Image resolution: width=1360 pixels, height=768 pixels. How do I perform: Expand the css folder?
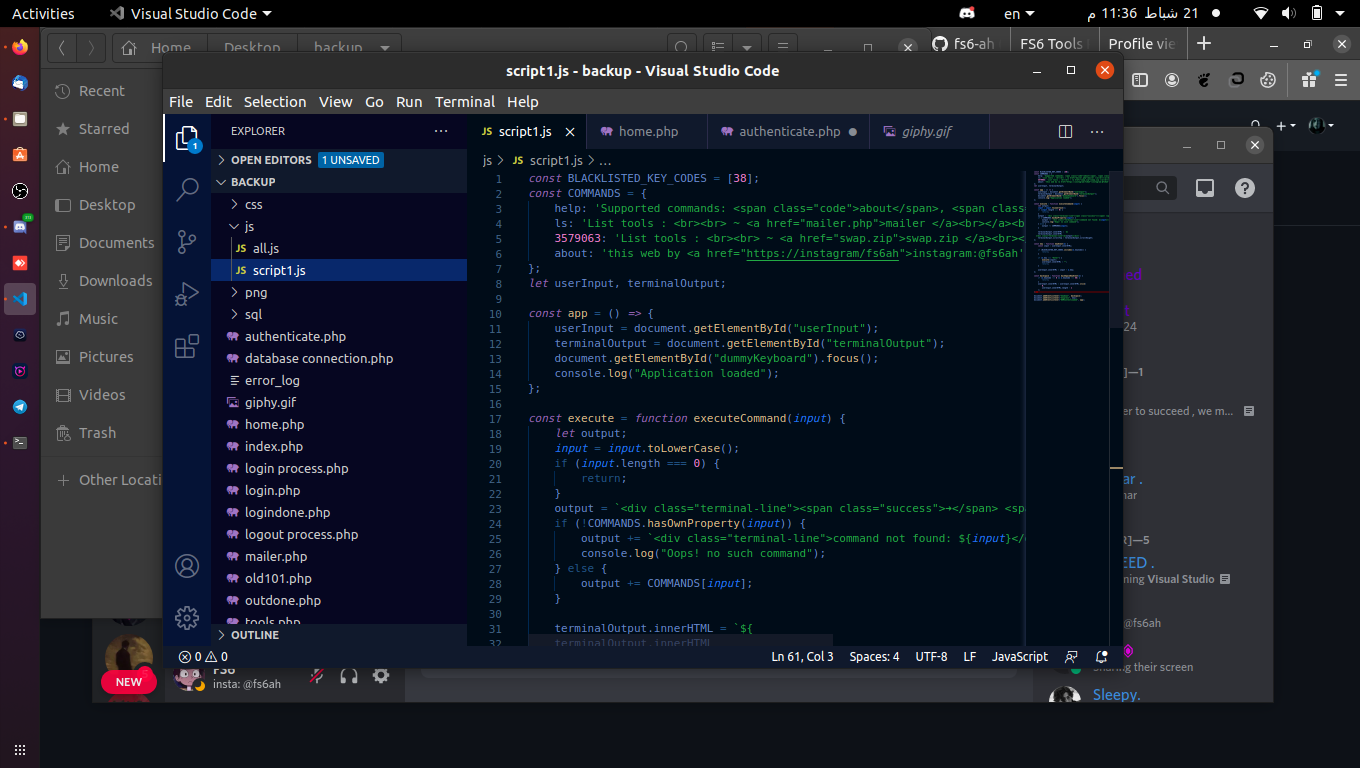pyautogui.click(x=253, y=204)
